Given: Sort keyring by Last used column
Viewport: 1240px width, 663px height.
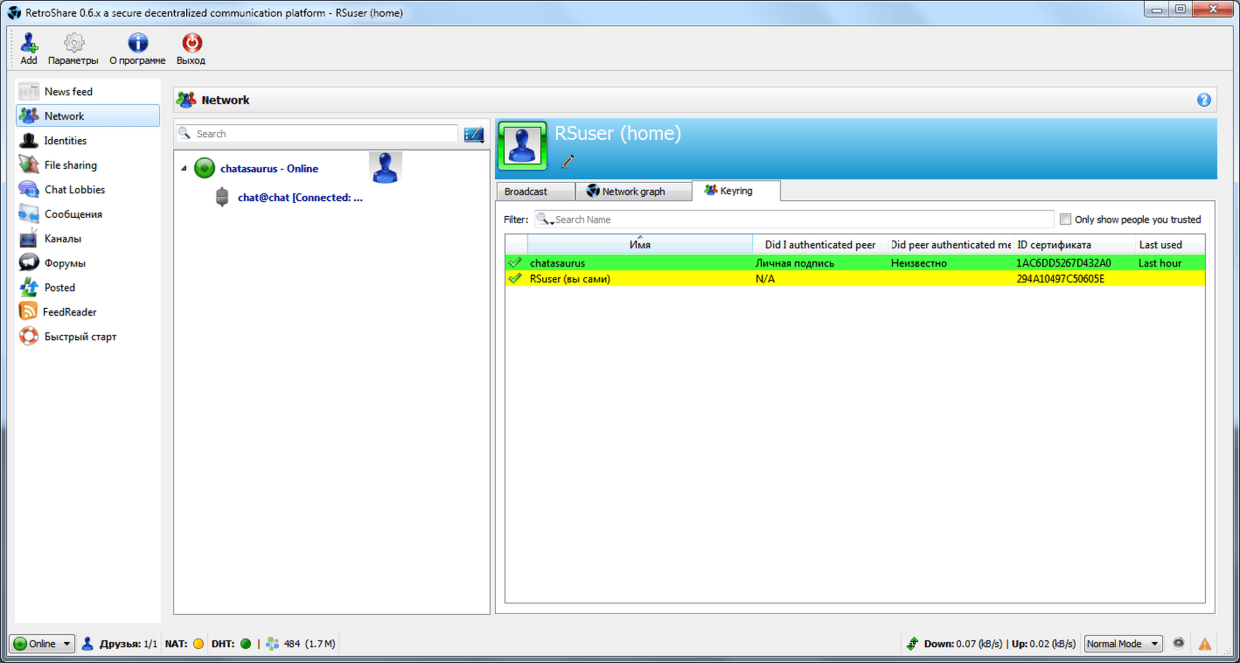Looking at the screenshot, I should pos(1160,245).
